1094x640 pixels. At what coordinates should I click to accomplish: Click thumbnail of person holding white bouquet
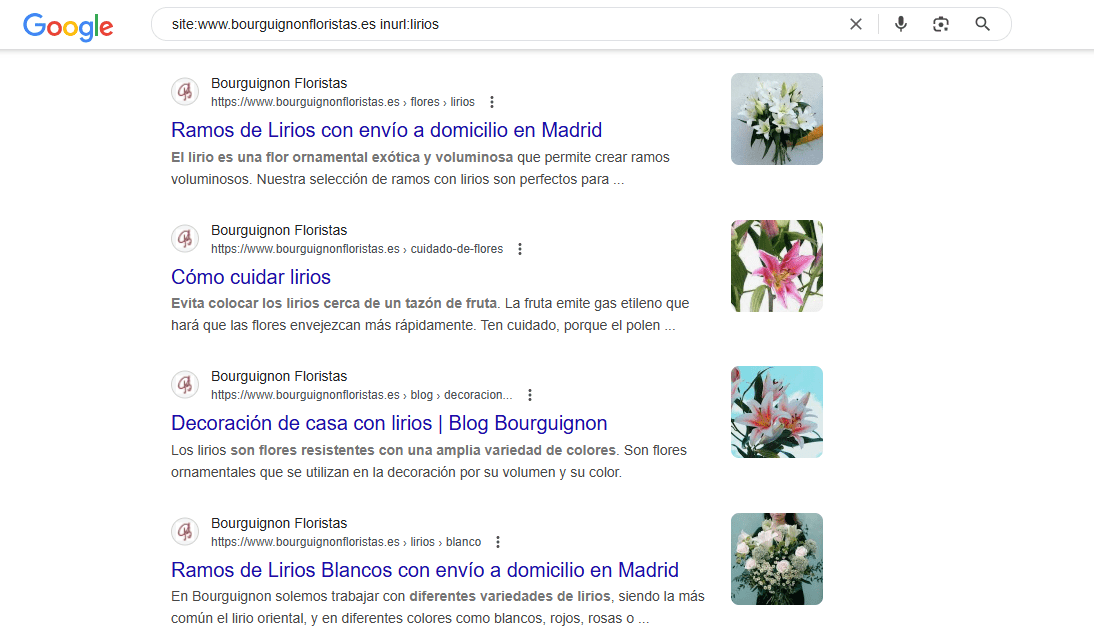pyautogui.click(x=777, y=559)
